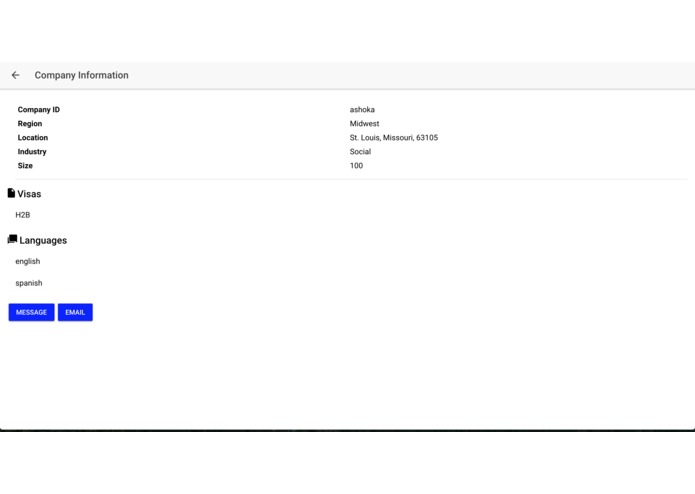Select the english language entry
Viewport: 695px width, 494px height.
pos(27,261)
